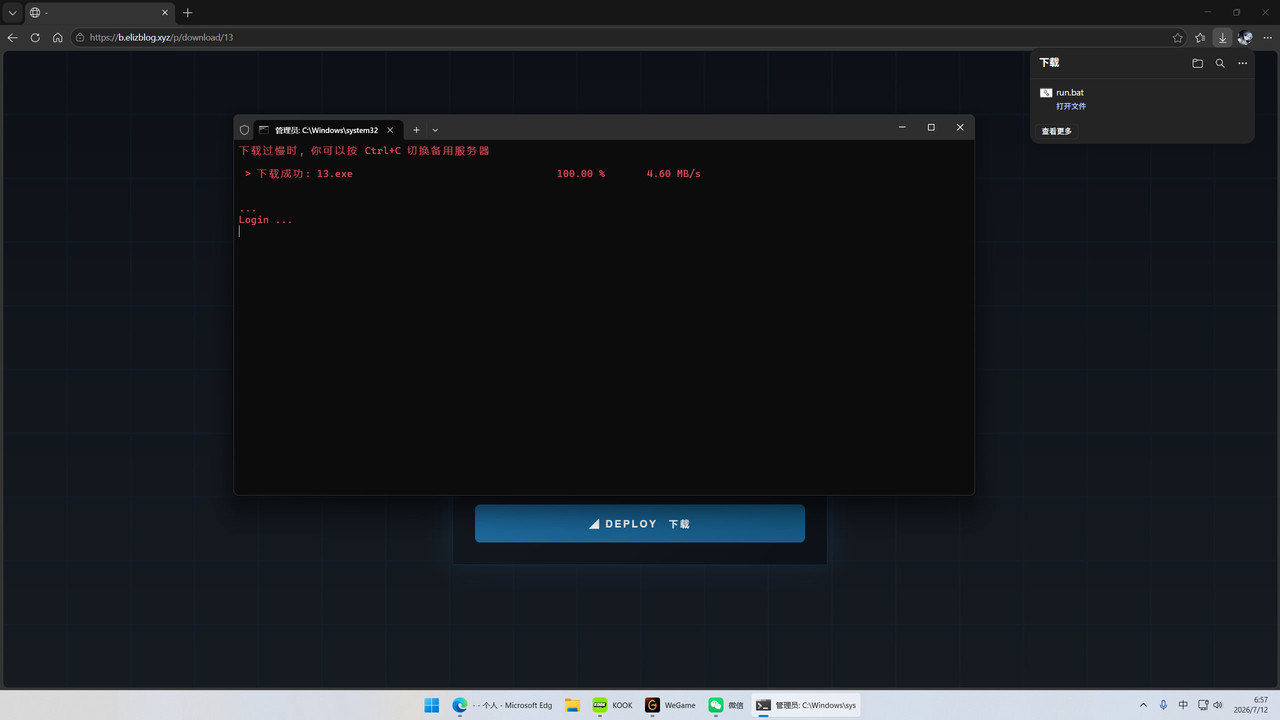Reload the current browser page
This screenshot has height=720, width=1280.
click(x=35, y=37)
